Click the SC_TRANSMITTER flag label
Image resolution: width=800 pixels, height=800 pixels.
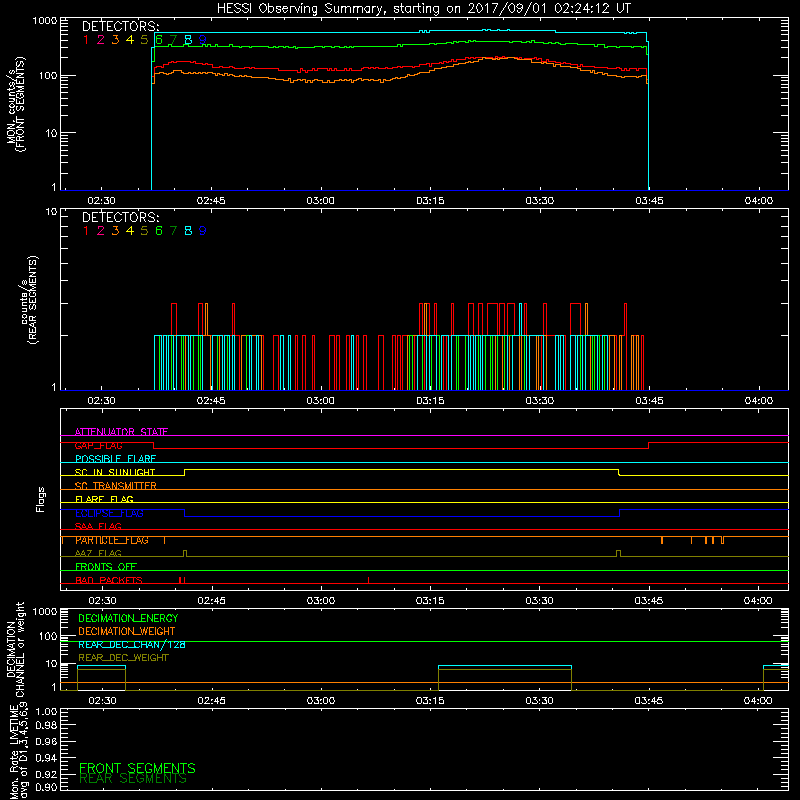pyautogui.click(x=115, y=486)
